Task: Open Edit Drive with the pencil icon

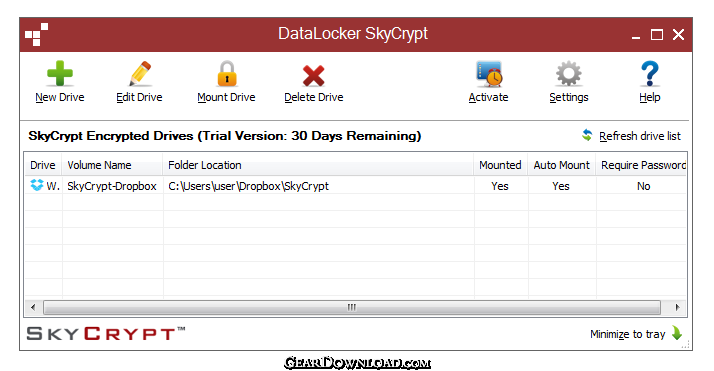Action: [139, 74]
